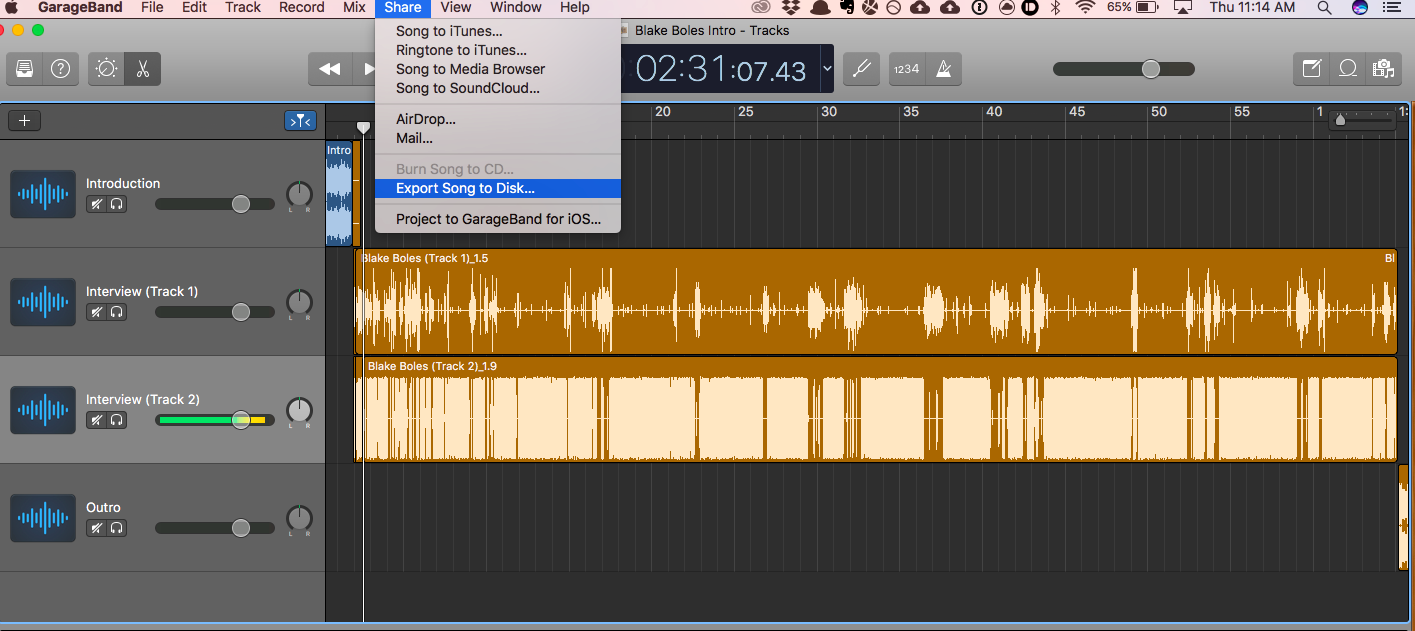The height and width of the screenshot is (631, 1415).
Task: Add a new track with plus button
Action: click(x=25, y=121)
